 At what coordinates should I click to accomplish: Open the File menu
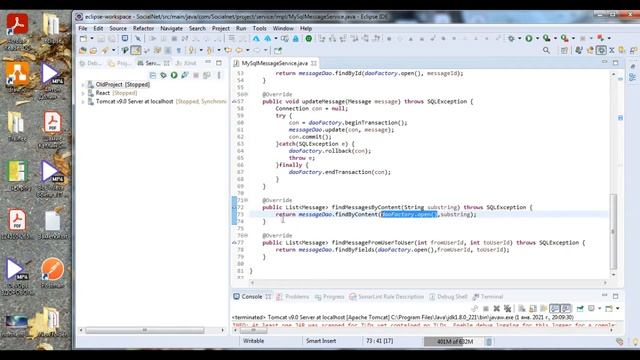(x=83, y=29)
